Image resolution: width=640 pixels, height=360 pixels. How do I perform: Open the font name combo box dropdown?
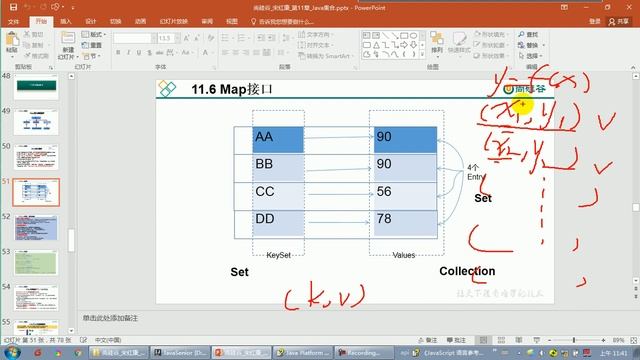[154, 38]
